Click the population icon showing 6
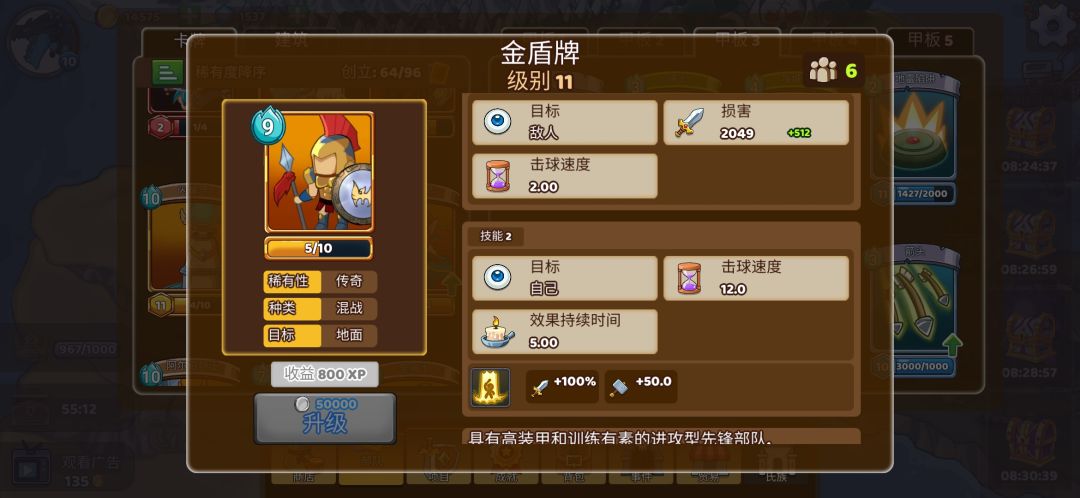The width and height of the screenshot is (1080, 498). click(x=833, y=70)
